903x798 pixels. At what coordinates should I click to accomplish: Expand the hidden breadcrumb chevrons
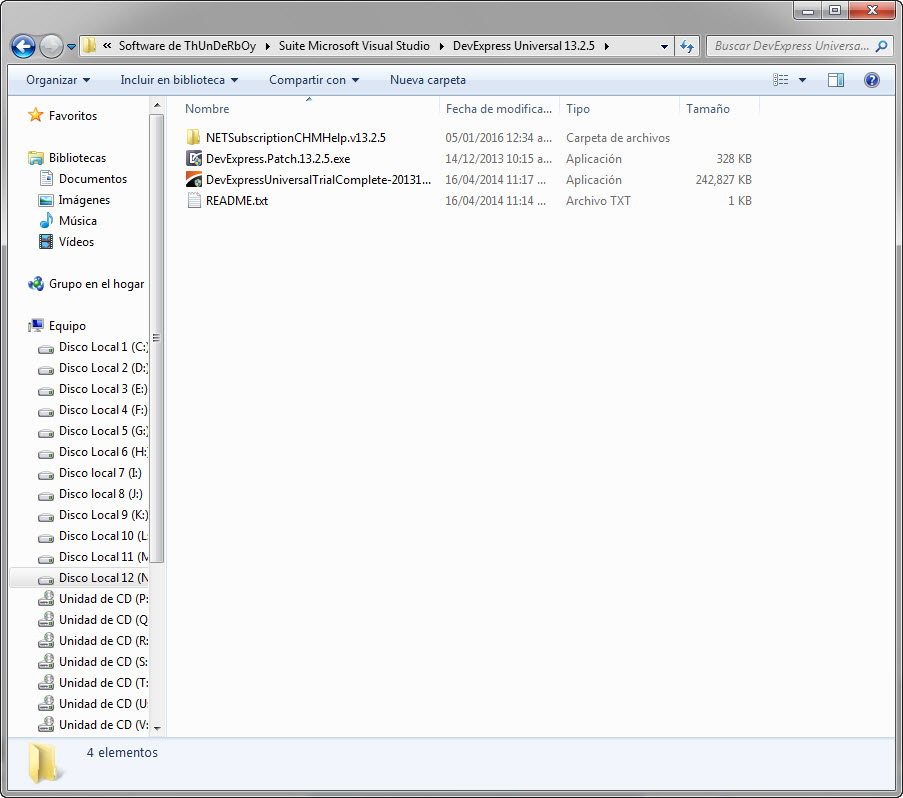click(107, 46)
